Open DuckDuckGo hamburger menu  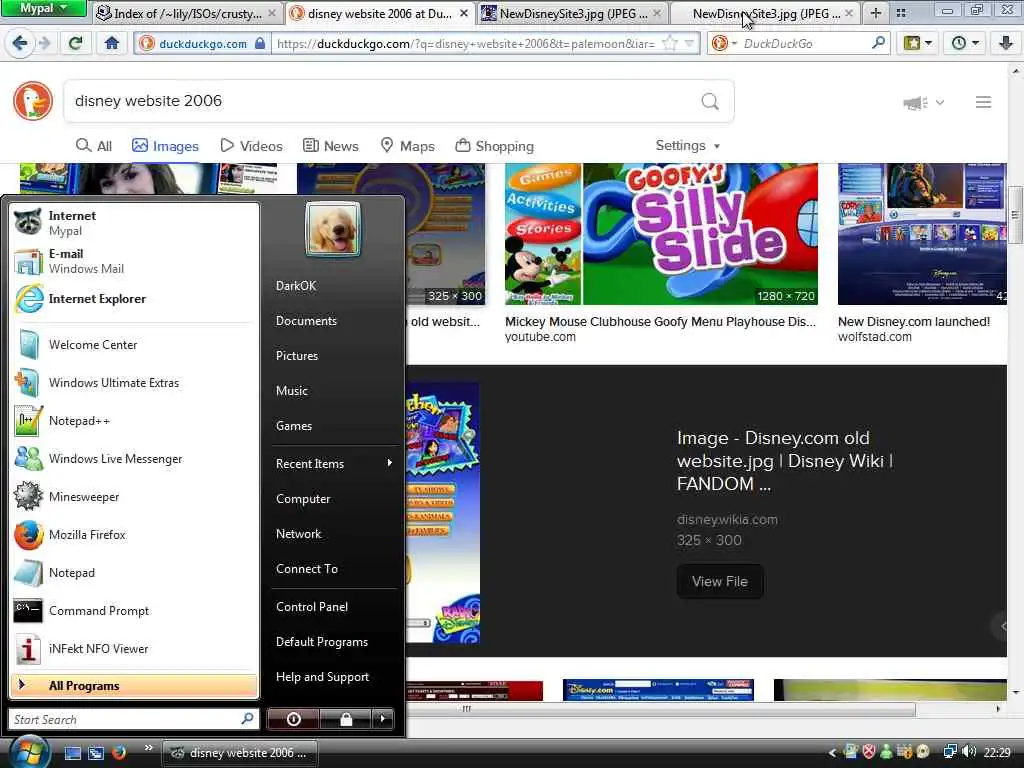click(984, 102)
